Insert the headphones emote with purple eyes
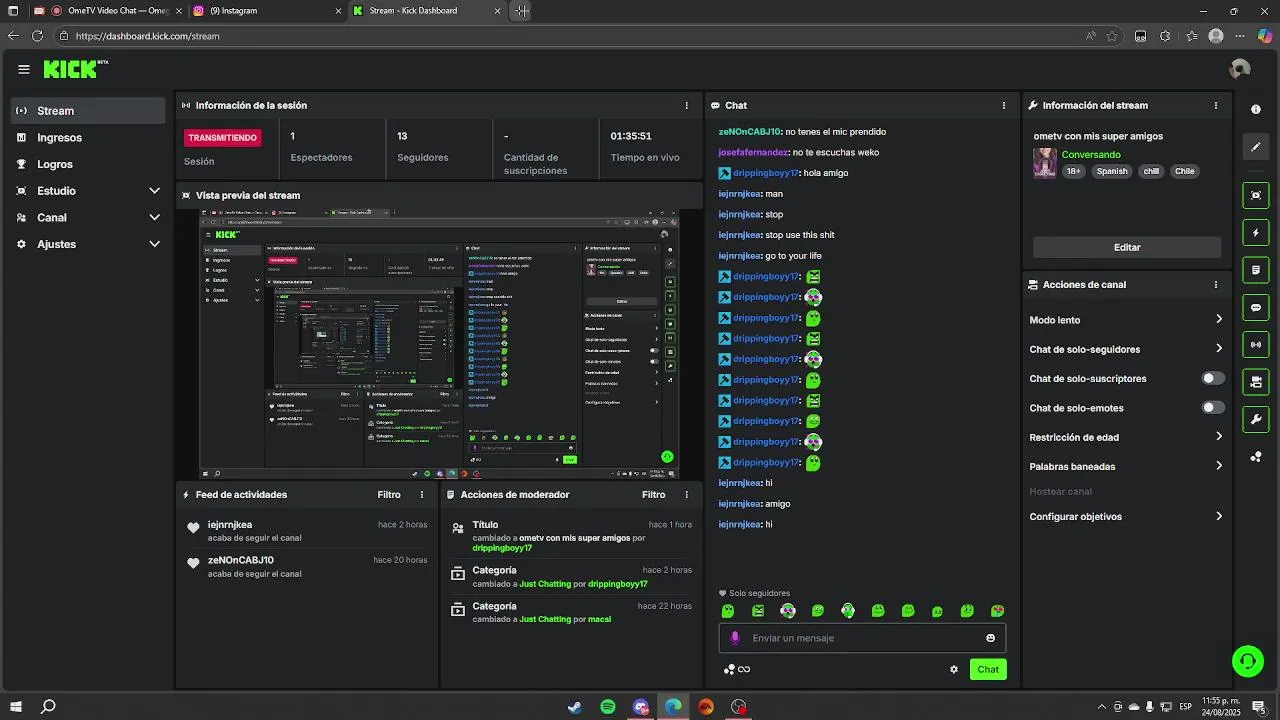The width and height of the screenshot is (1280, 720). point(788,611)
